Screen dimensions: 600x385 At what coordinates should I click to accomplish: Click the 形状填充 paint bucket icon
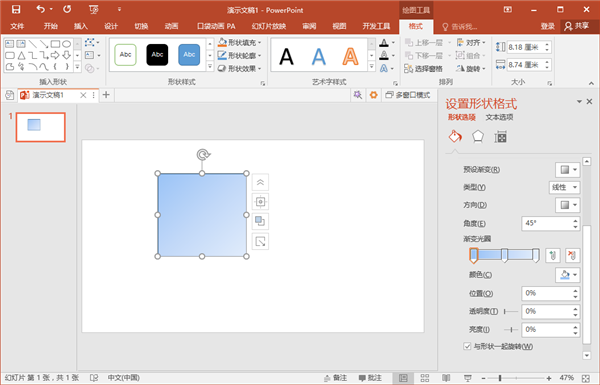point(222,42)
